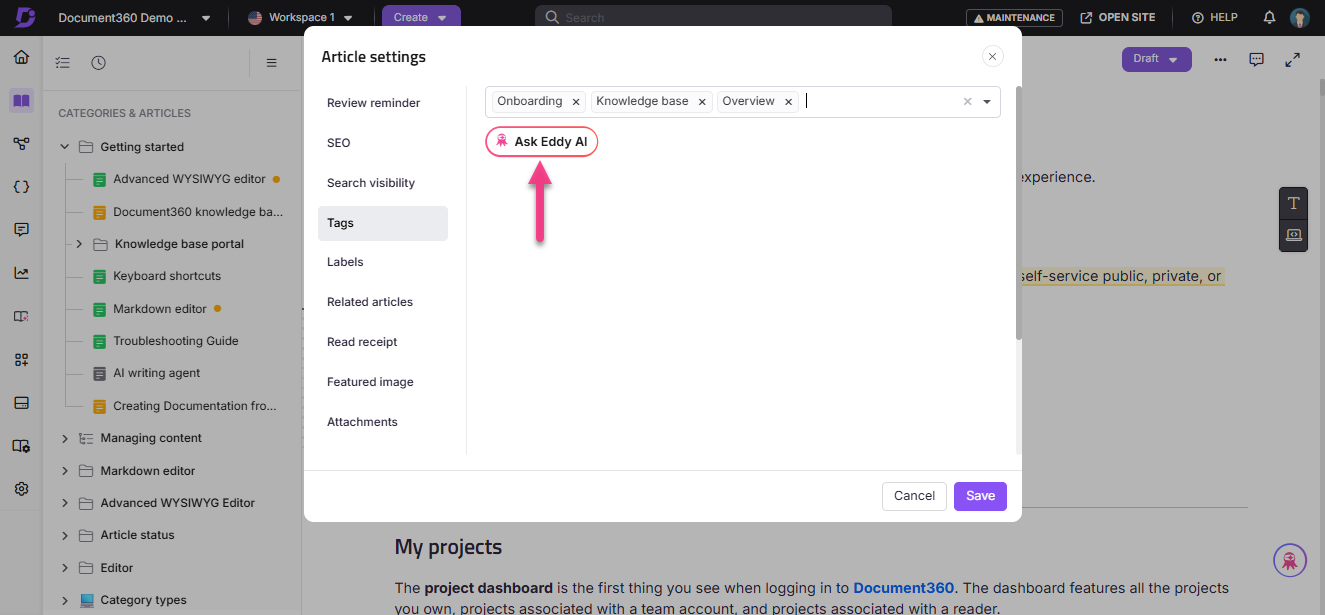Image resolution: width=1325 pixels, height=615 pixels.
Task: Collapse the Getting started category
Action: [x=64, y=146]
